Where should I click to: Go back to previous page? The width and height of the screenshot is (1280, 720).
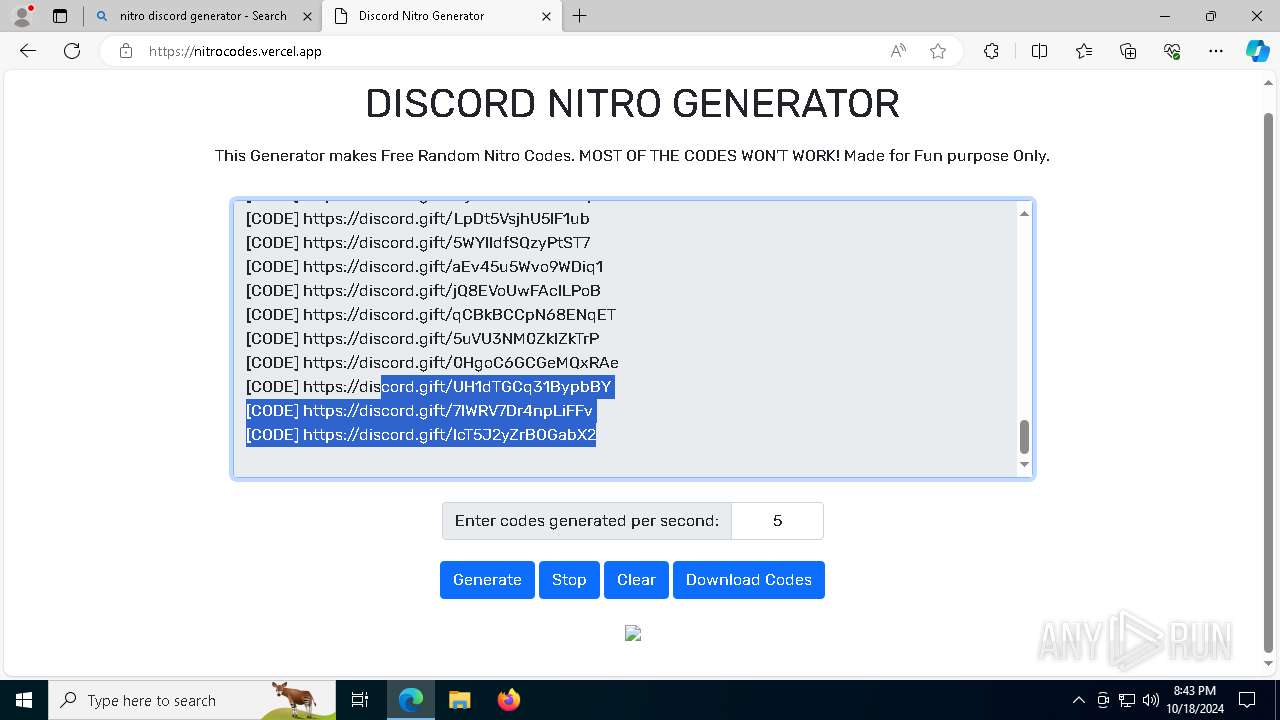[28, 51]
